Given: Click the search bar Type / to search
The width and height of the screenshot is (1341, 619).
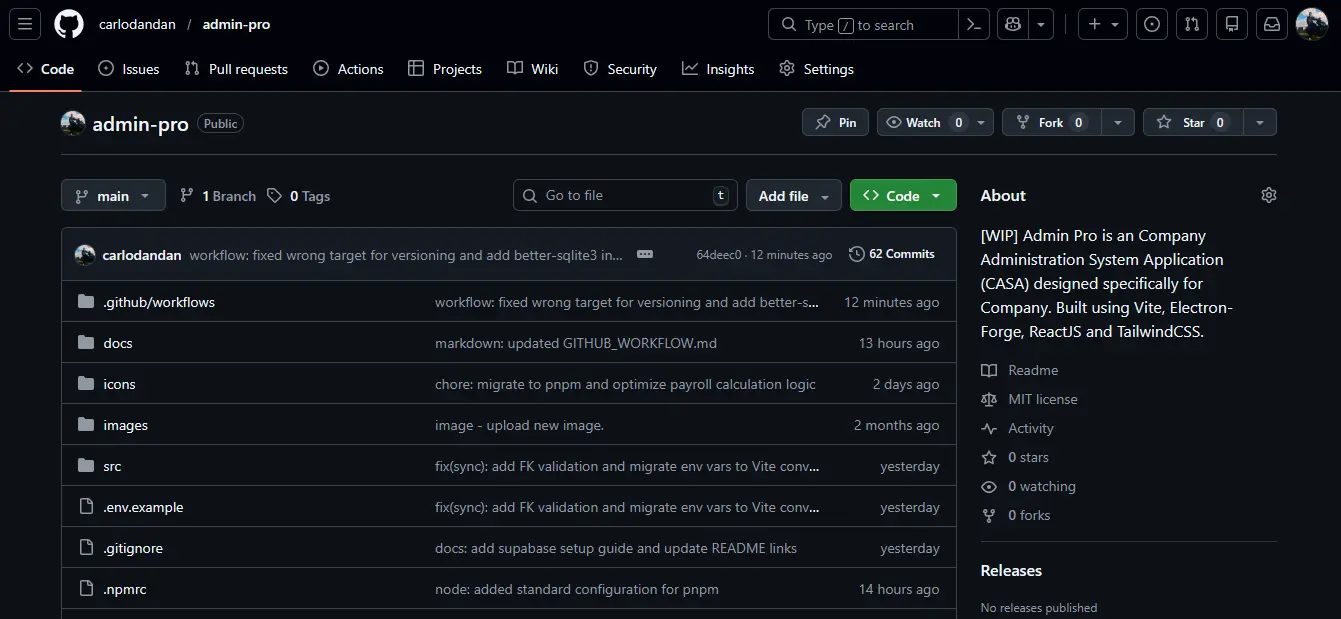Looking at the screenshot, I should [x=863, y=25].
